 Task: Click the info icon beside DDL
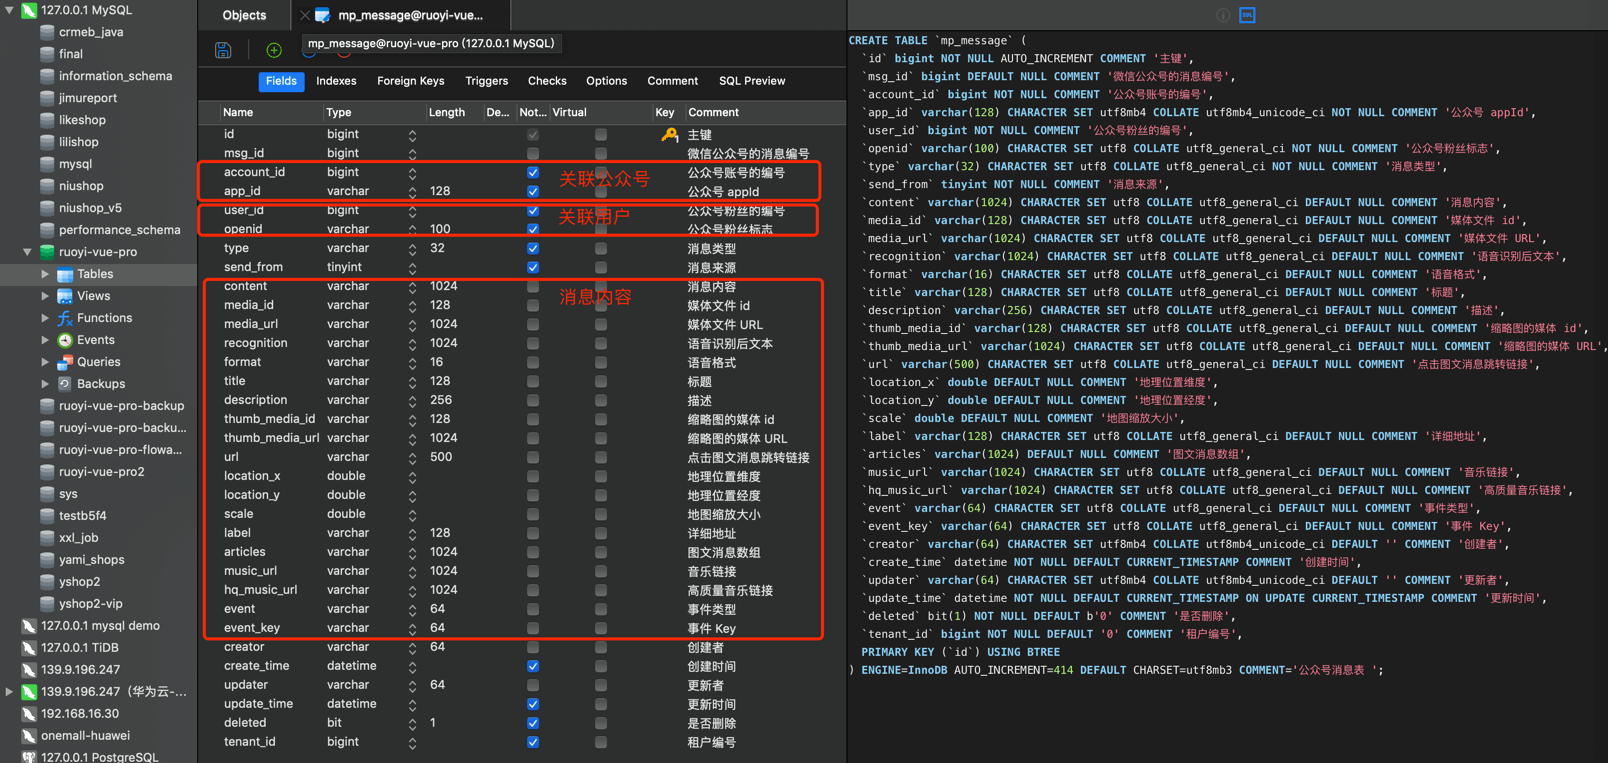(1223, 15)
